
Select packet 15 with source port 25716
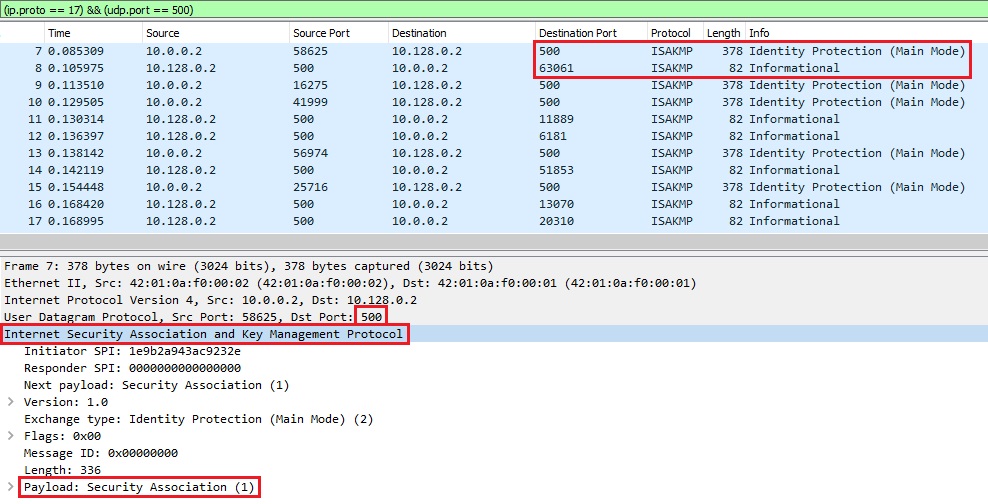pos(494,187)
